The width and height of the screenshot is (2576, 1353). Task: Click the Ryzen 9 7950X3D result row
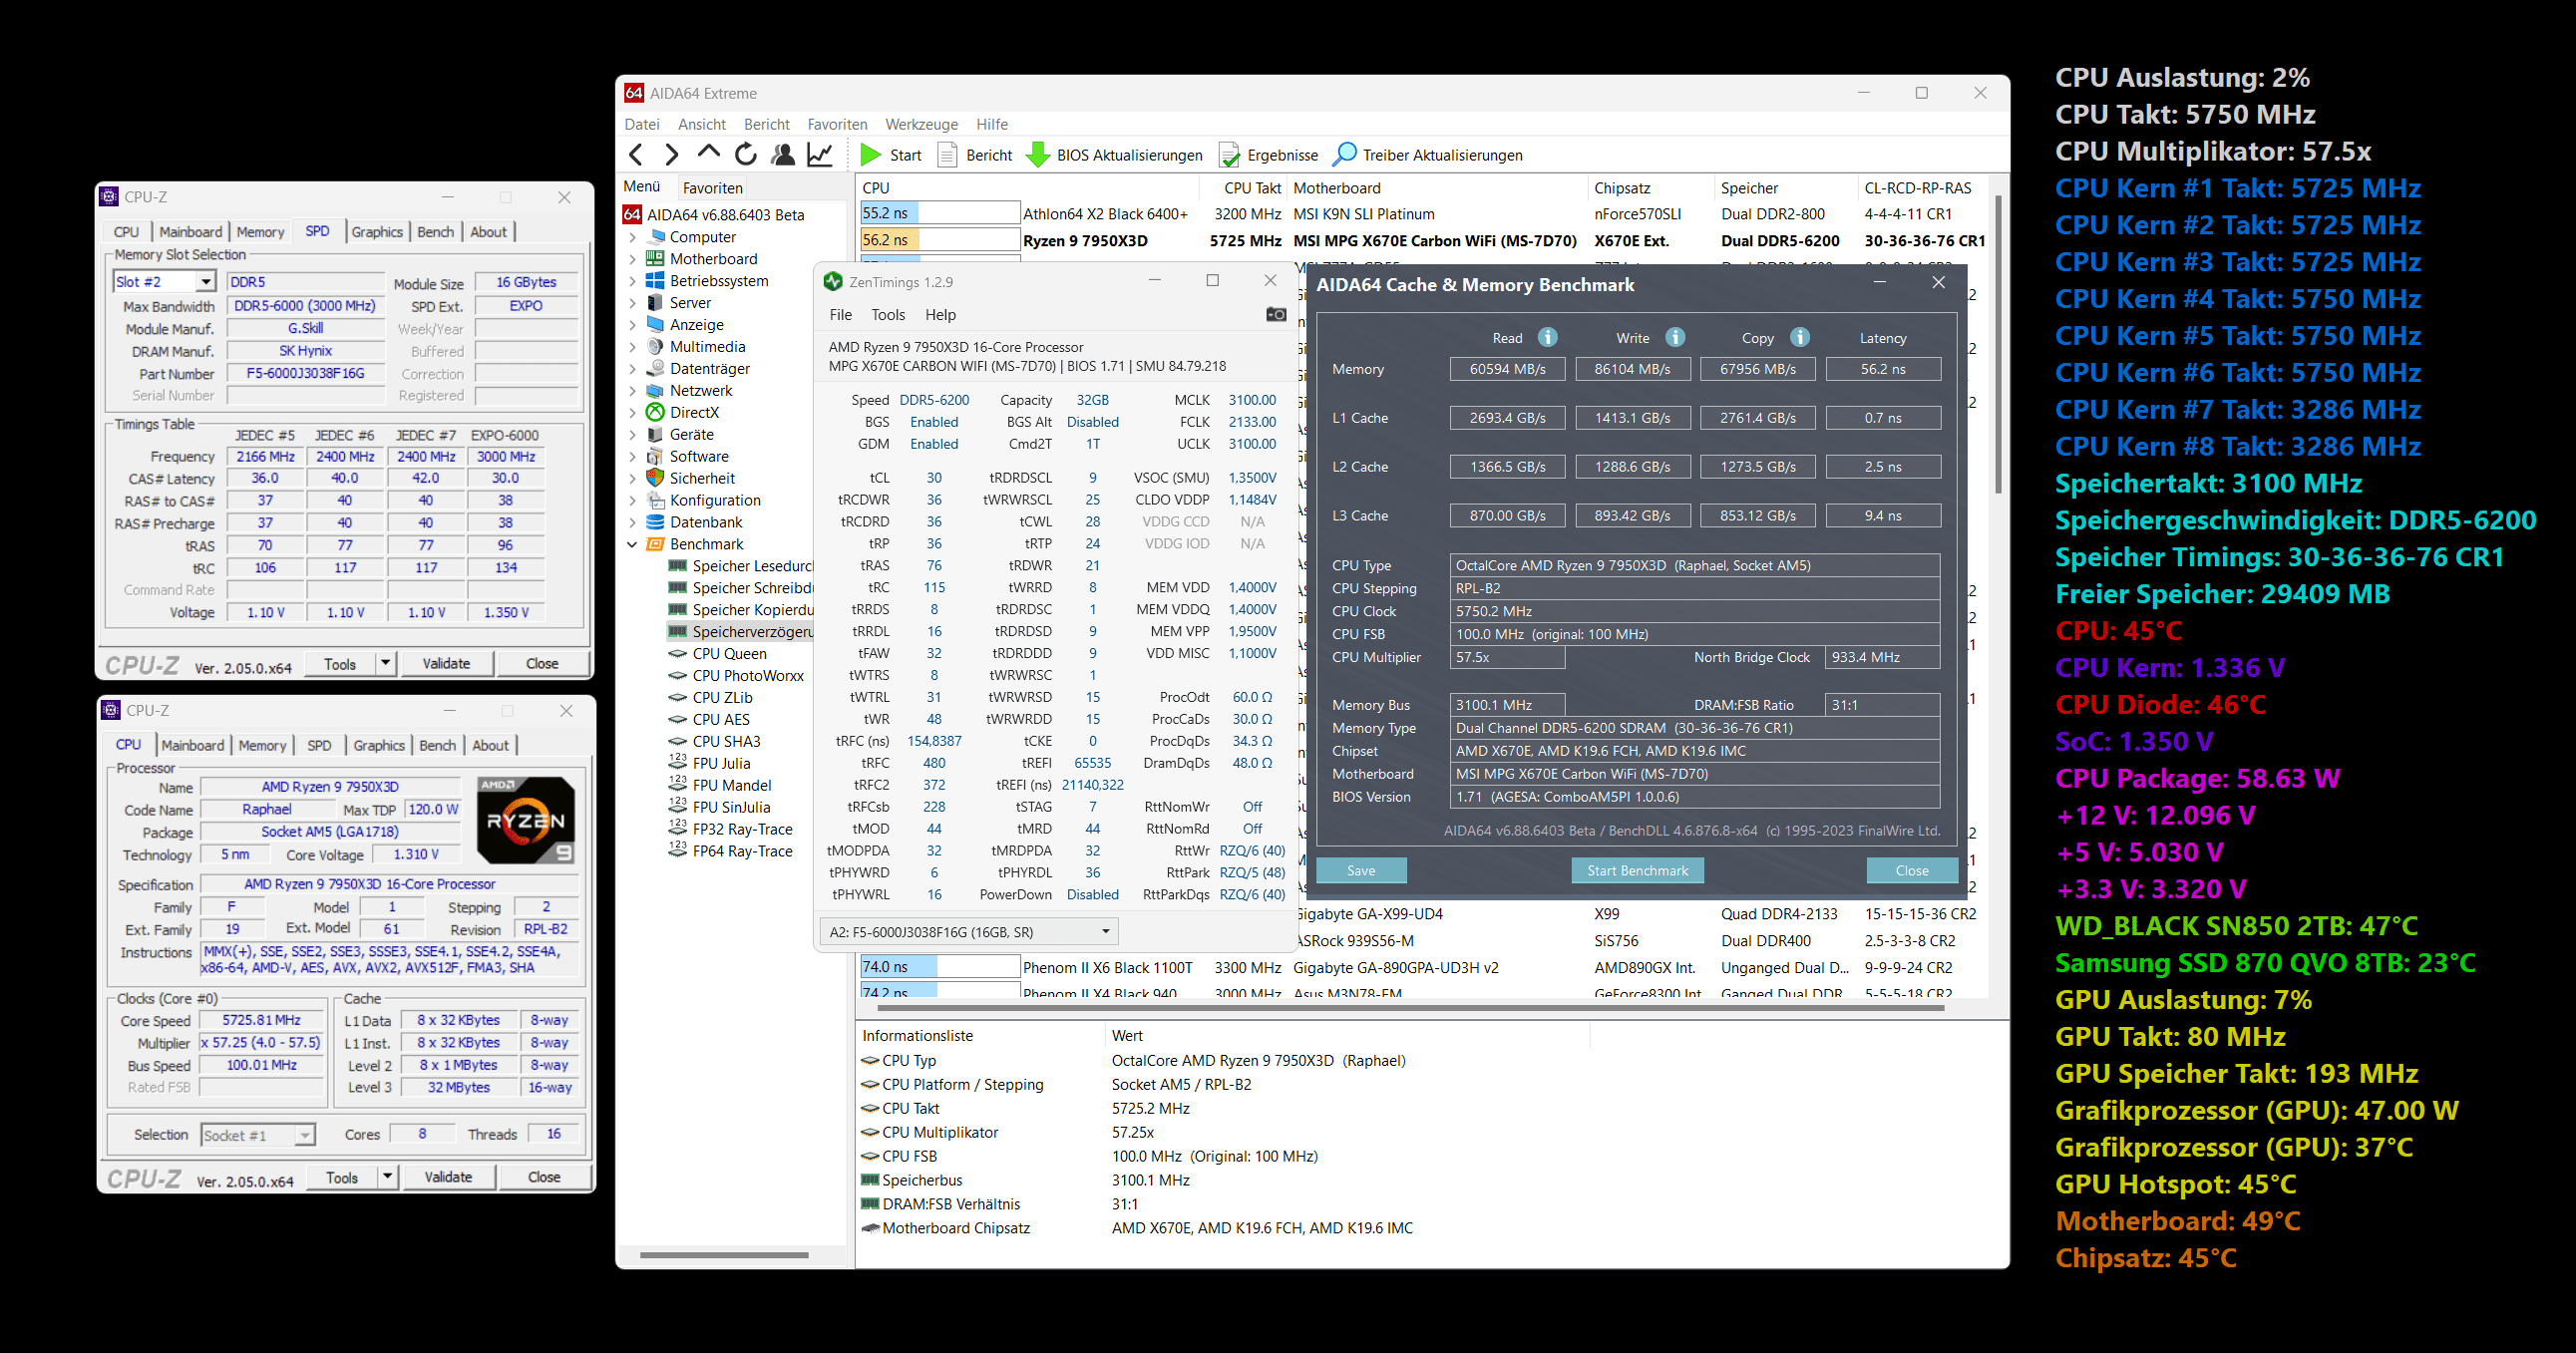tap(1424, 240)
